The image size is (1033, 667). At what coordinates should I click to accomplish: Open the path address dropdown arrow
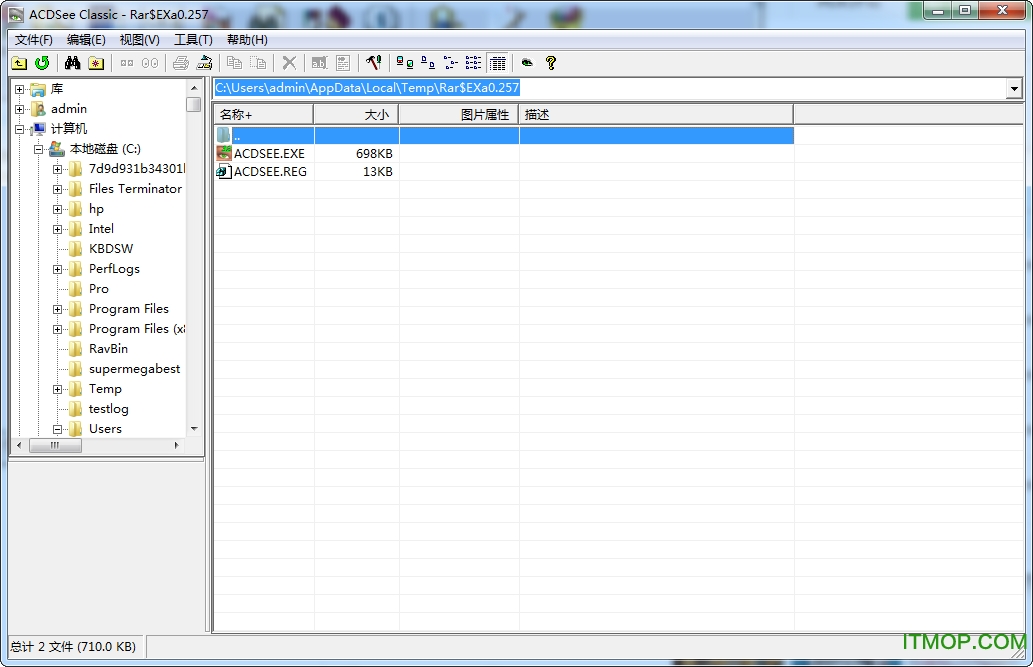[1014, 88]
